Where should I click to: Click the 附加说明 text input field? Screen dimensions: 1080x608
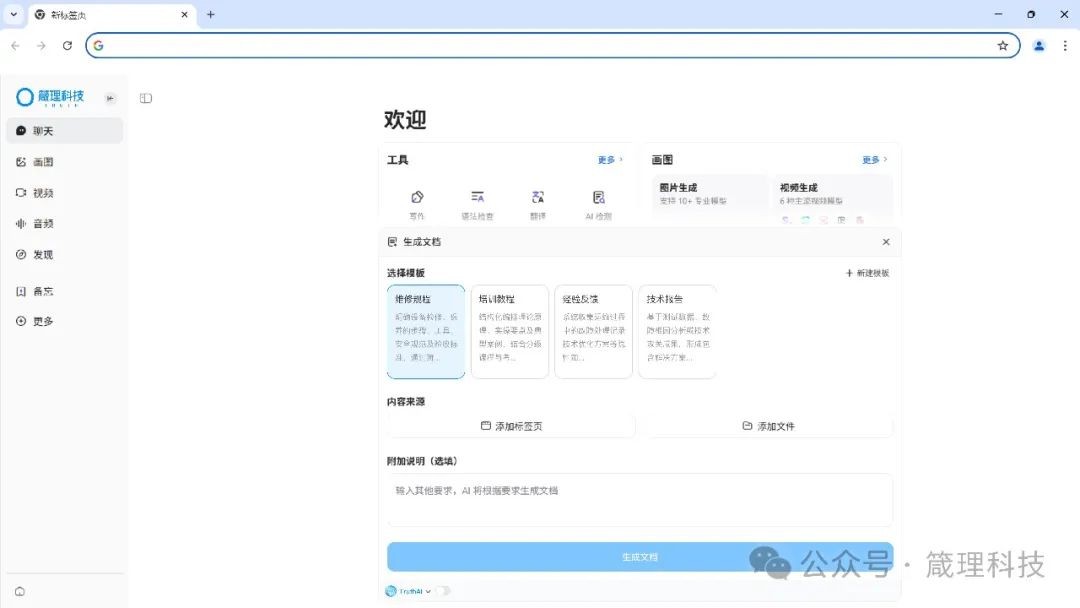(639, 499)
